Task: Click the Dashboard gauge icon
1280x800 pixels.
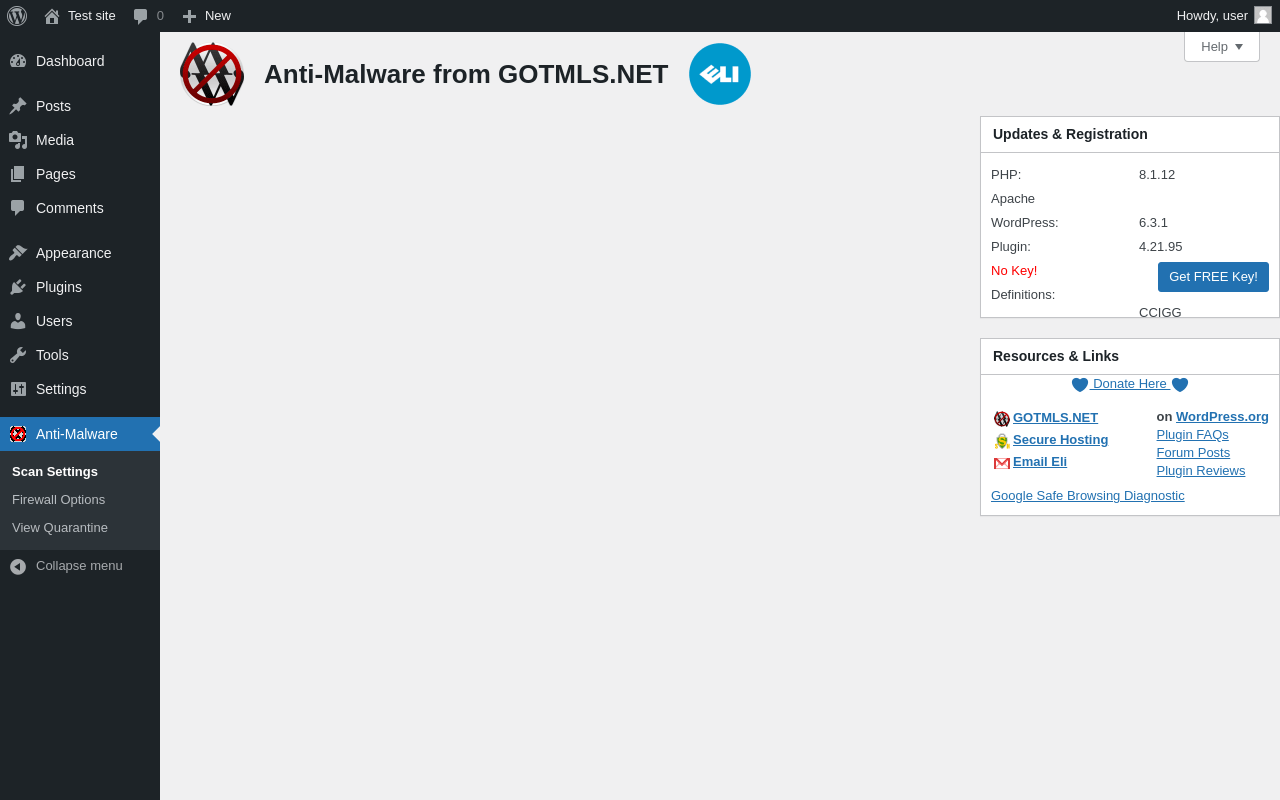Action: point(18,61)
